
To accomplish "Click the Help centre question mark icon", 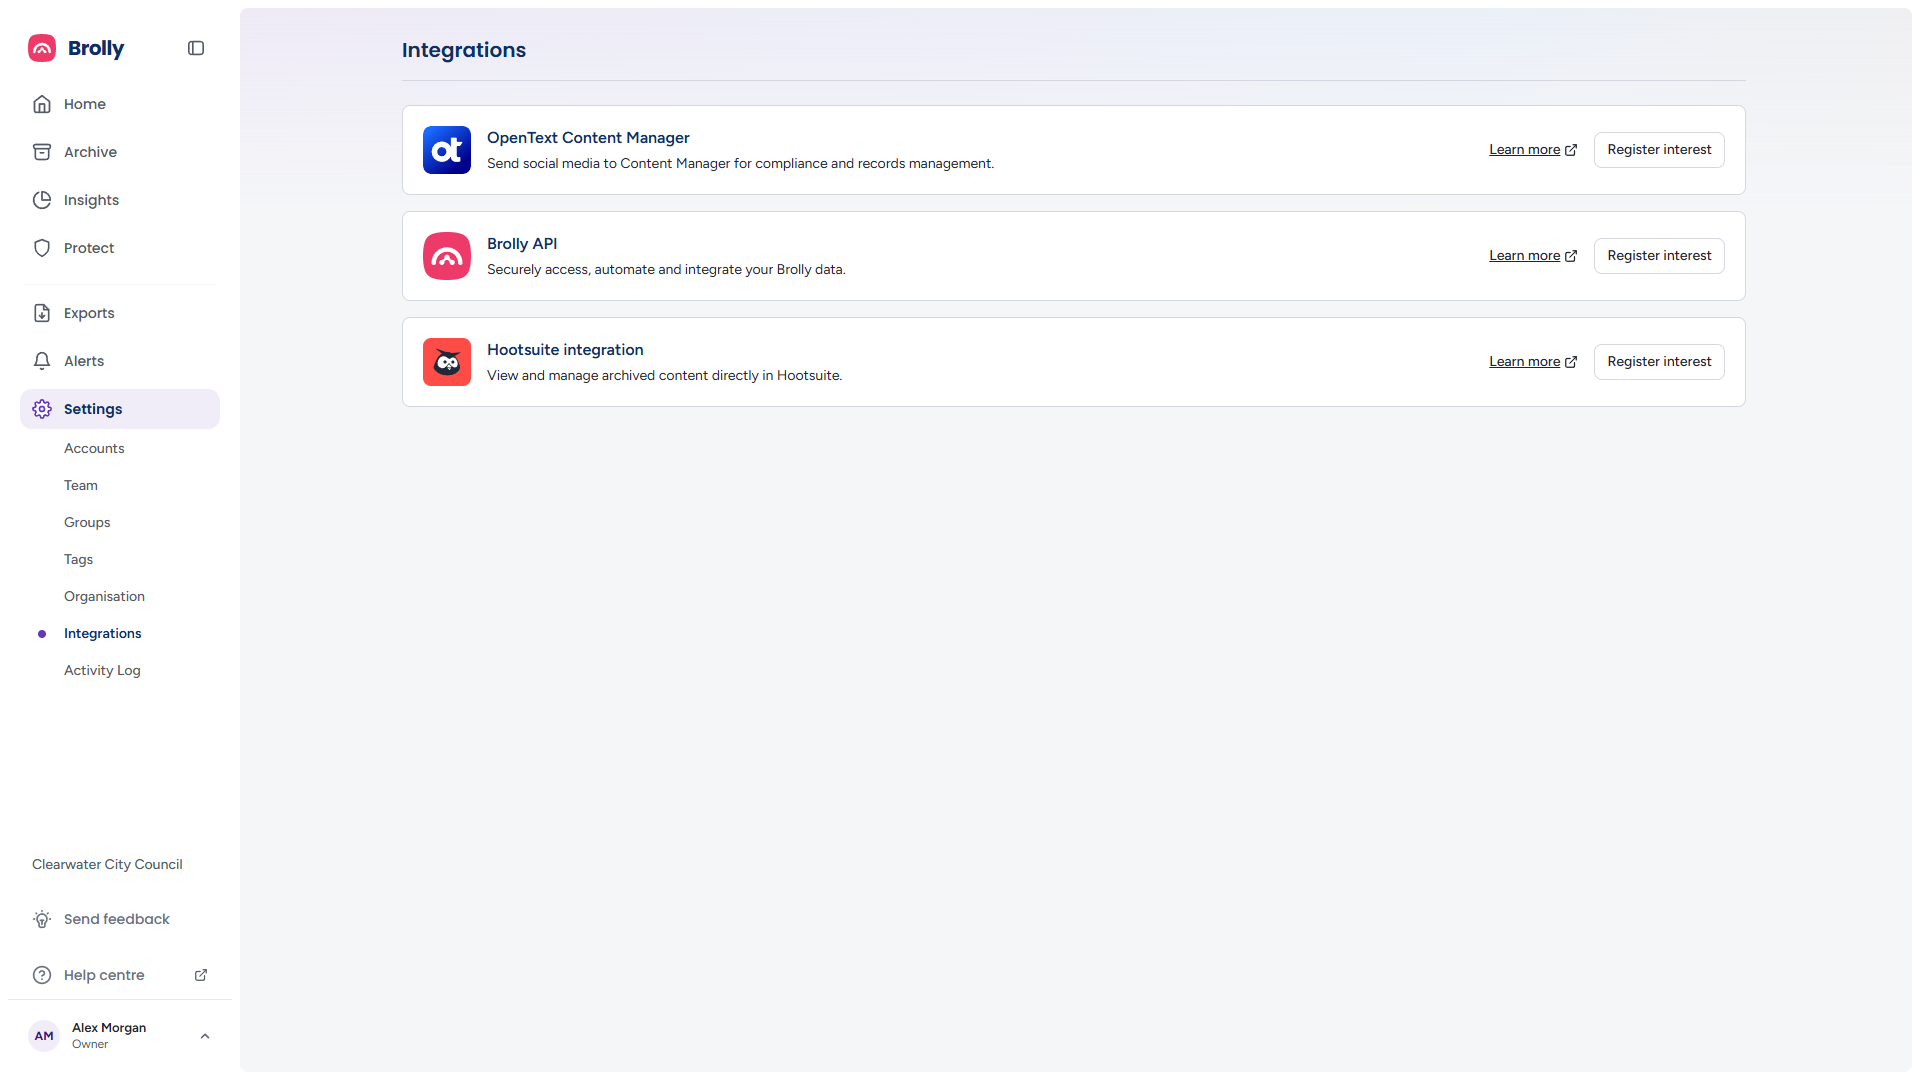I will click(x=42, y=975).
